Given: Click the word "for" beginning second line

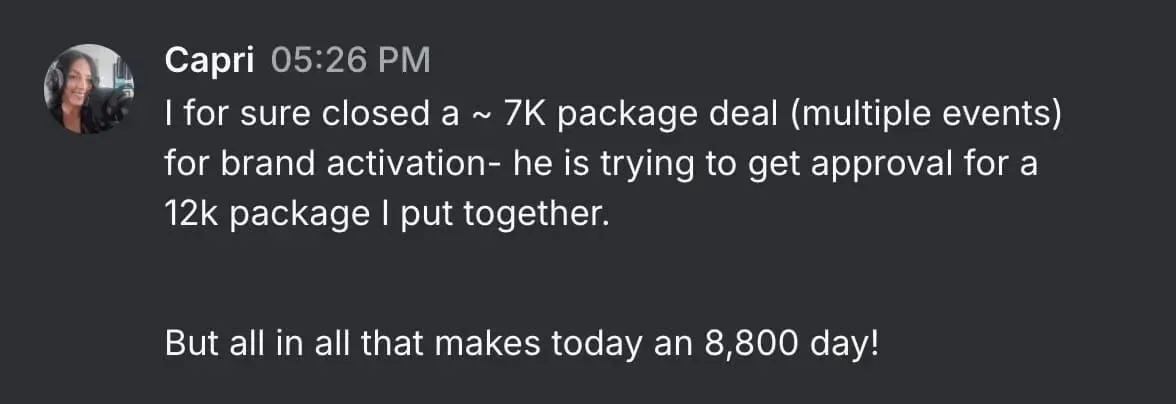Looking at the screenshot, I should (x=188, y=164).
